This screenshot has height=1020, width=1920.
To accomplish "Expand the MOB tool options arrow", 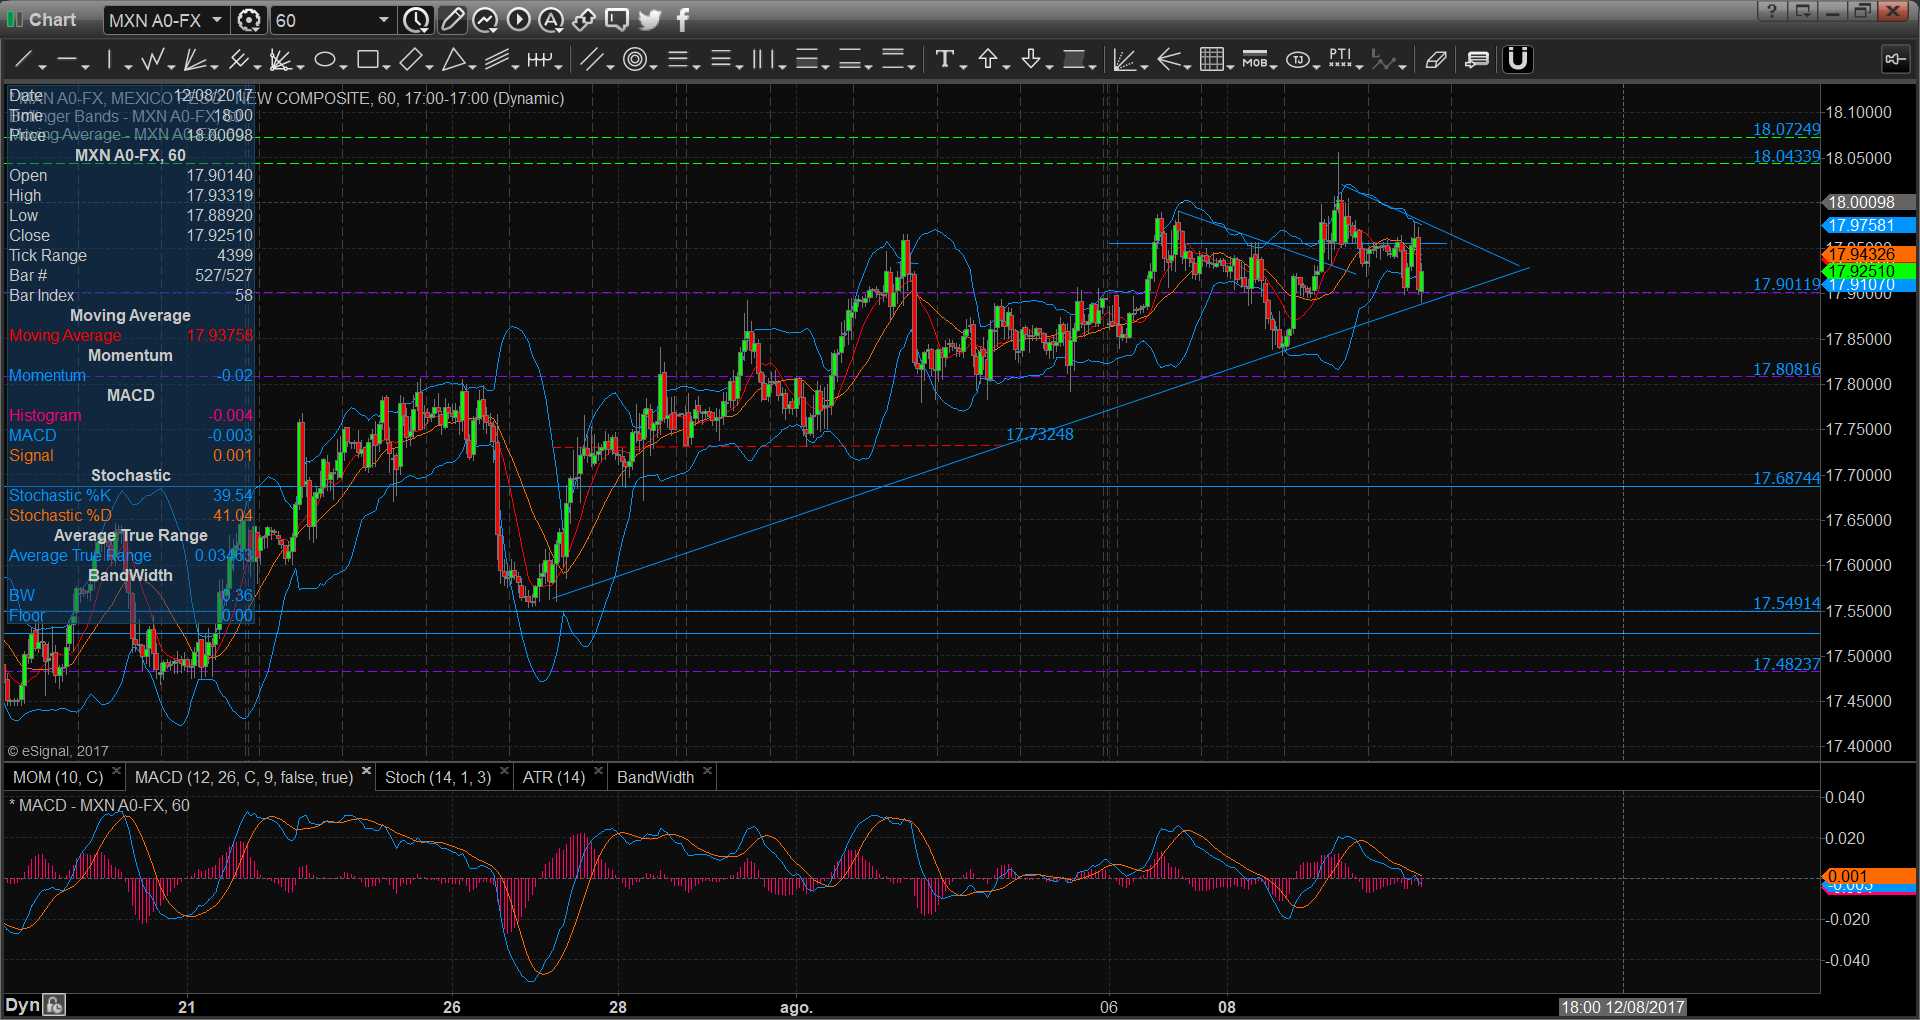I will tap(1274, 67).
